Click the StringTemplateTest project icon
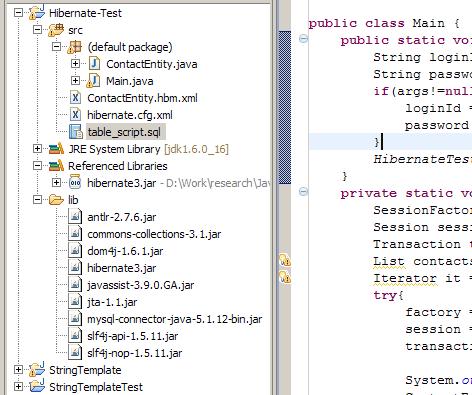Viewport: 472px width, 395px height. click(36, 386)
